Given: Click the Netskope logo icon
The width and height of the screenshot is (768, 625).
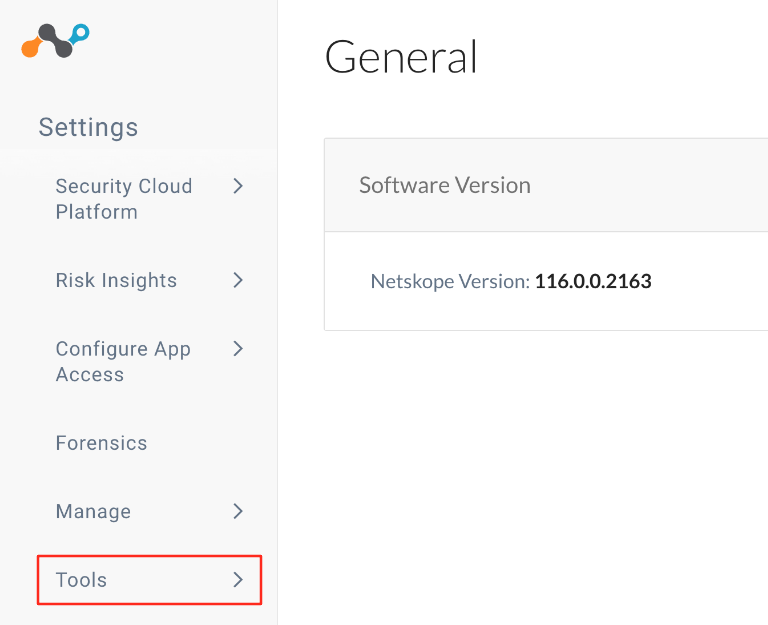Looking at the screenshot, I should coord(55,40).
